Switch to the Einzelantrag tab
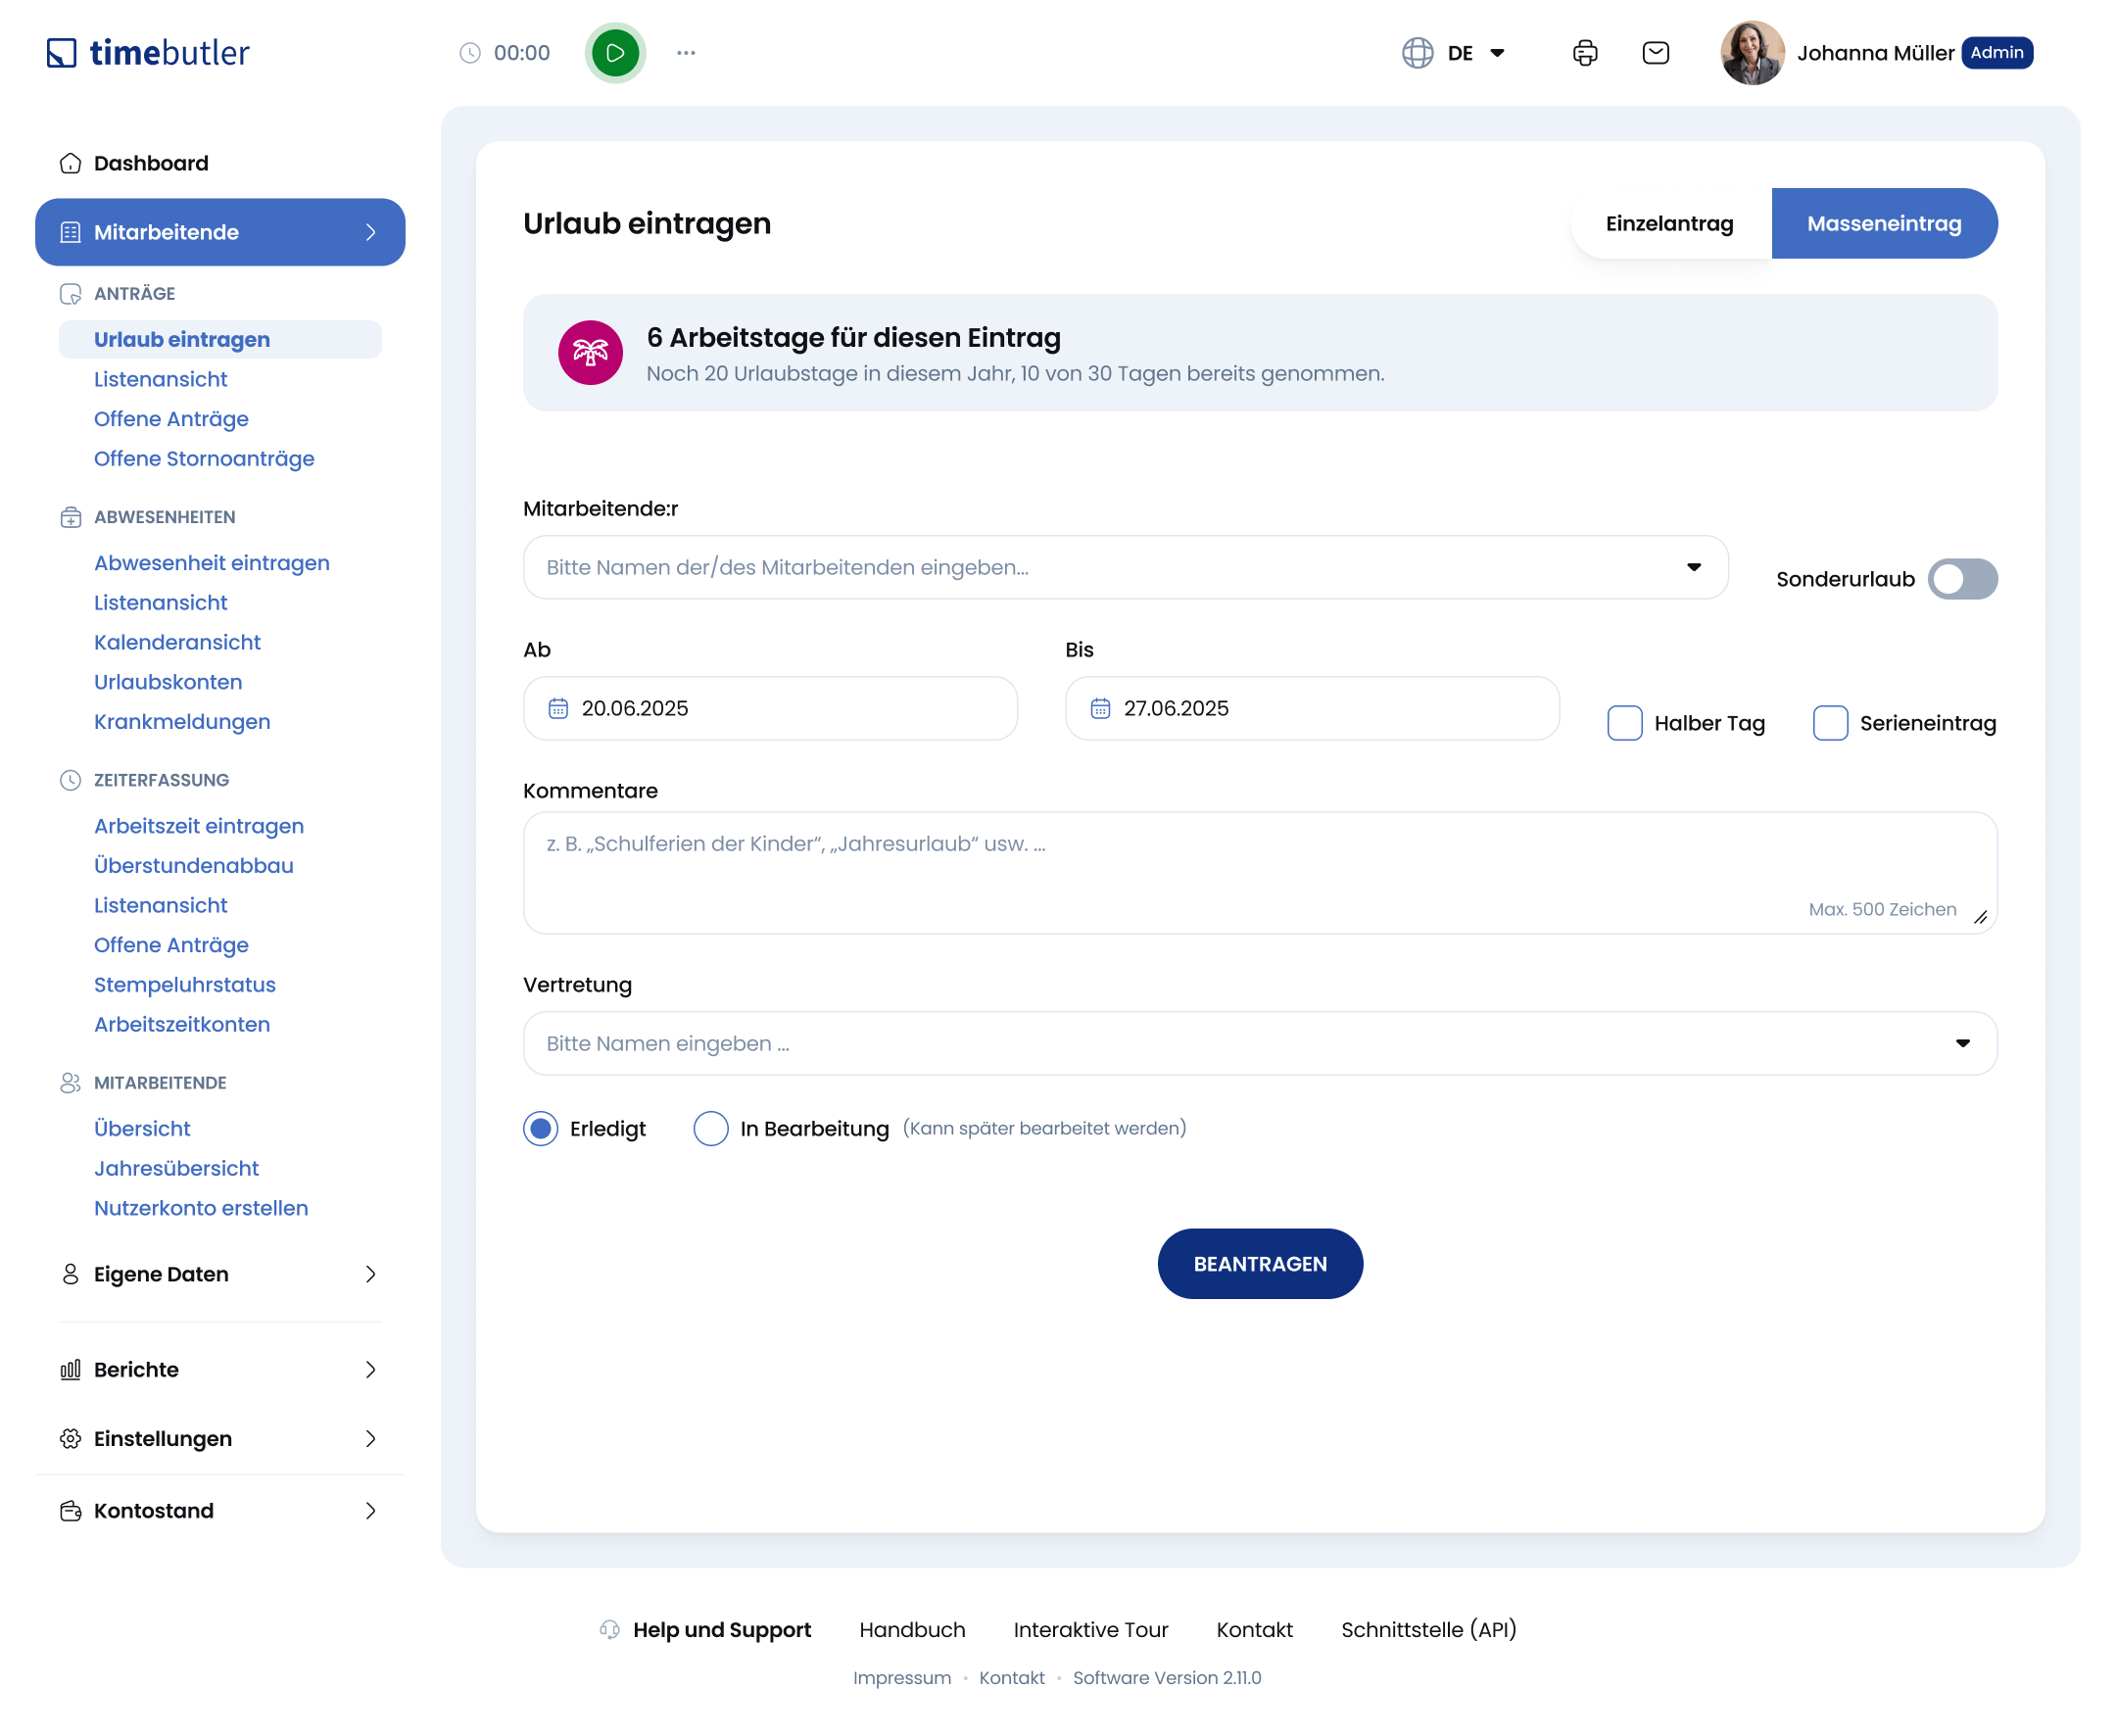Image resolution: width=2116 pixels, height=1736 pixels. (1669, 224)
